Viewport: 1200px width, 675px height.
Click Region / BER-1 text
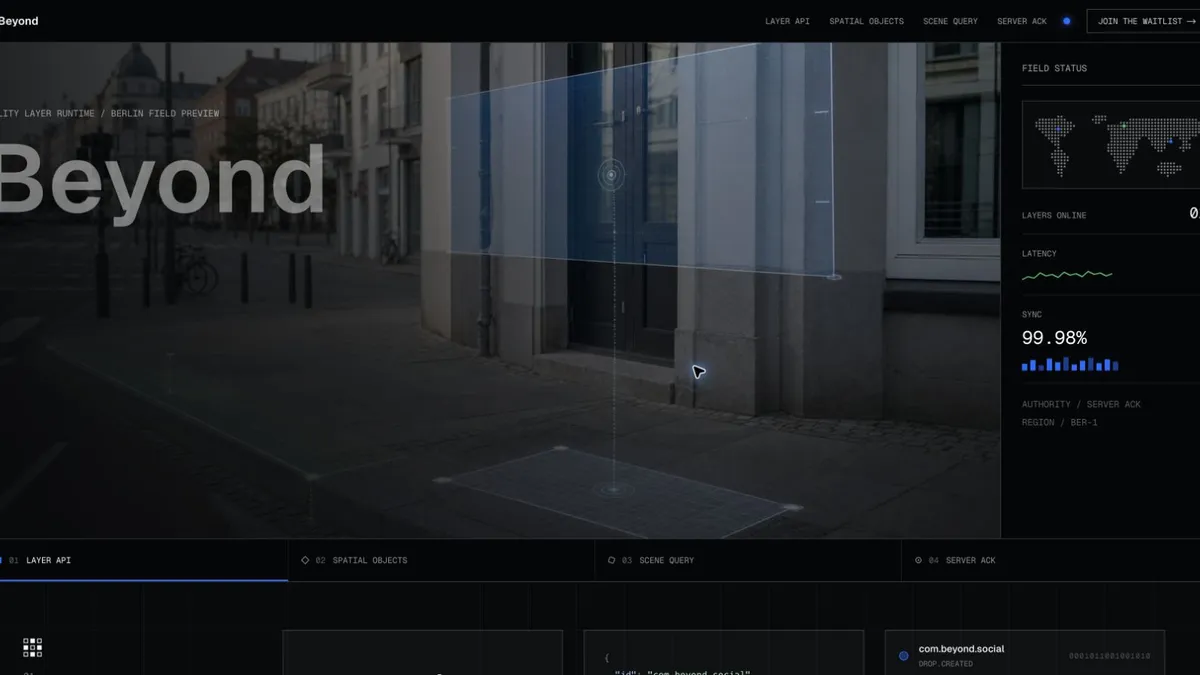click(x=1062, y=422)
